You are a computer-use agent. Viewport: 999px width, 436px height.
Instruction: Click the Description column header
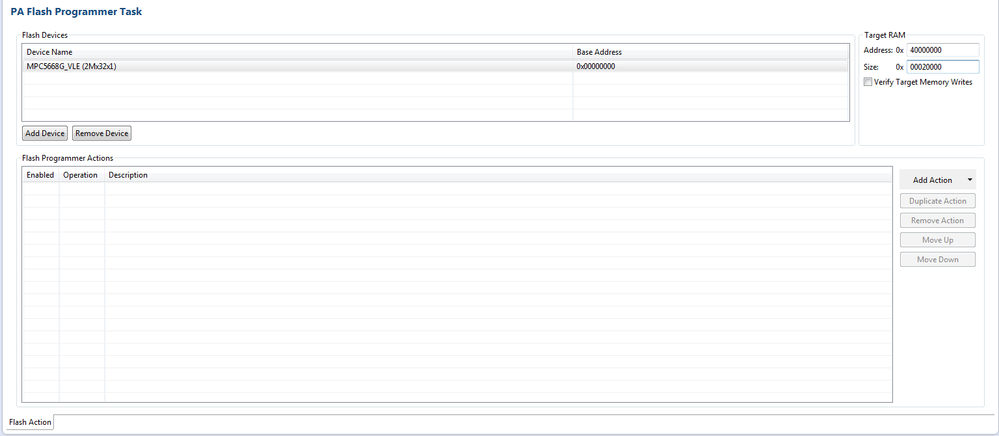pyautogui.click(x=498, y=175)
